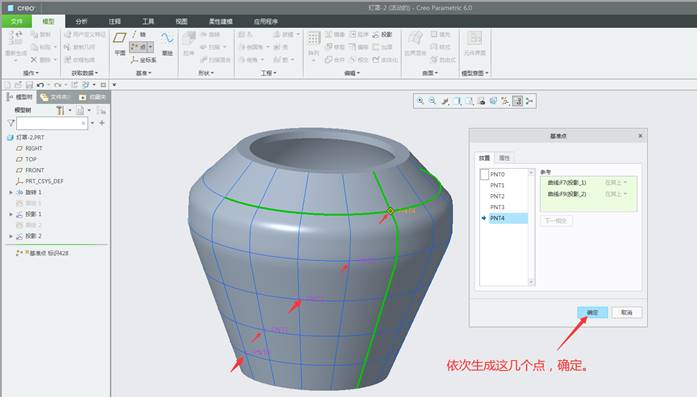Open model tree show options icon
The height and width of the screenshot is (397, 697).
click(80, 110)
